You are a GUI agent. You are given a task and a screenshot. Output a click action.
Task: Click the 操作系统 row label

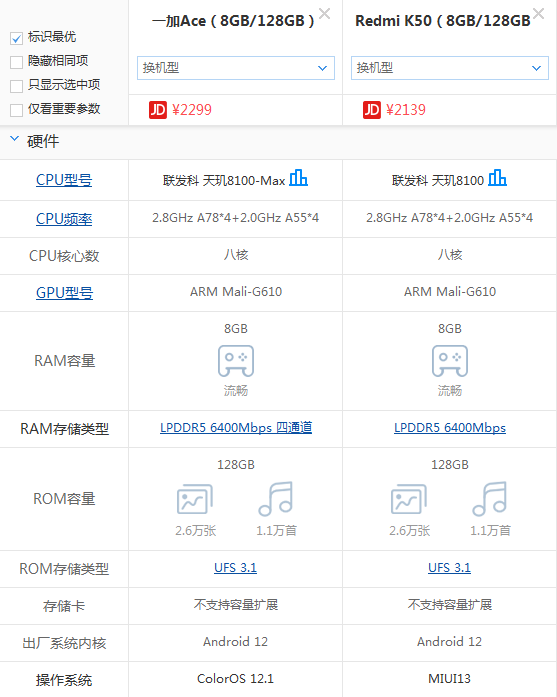coord(64,680)
